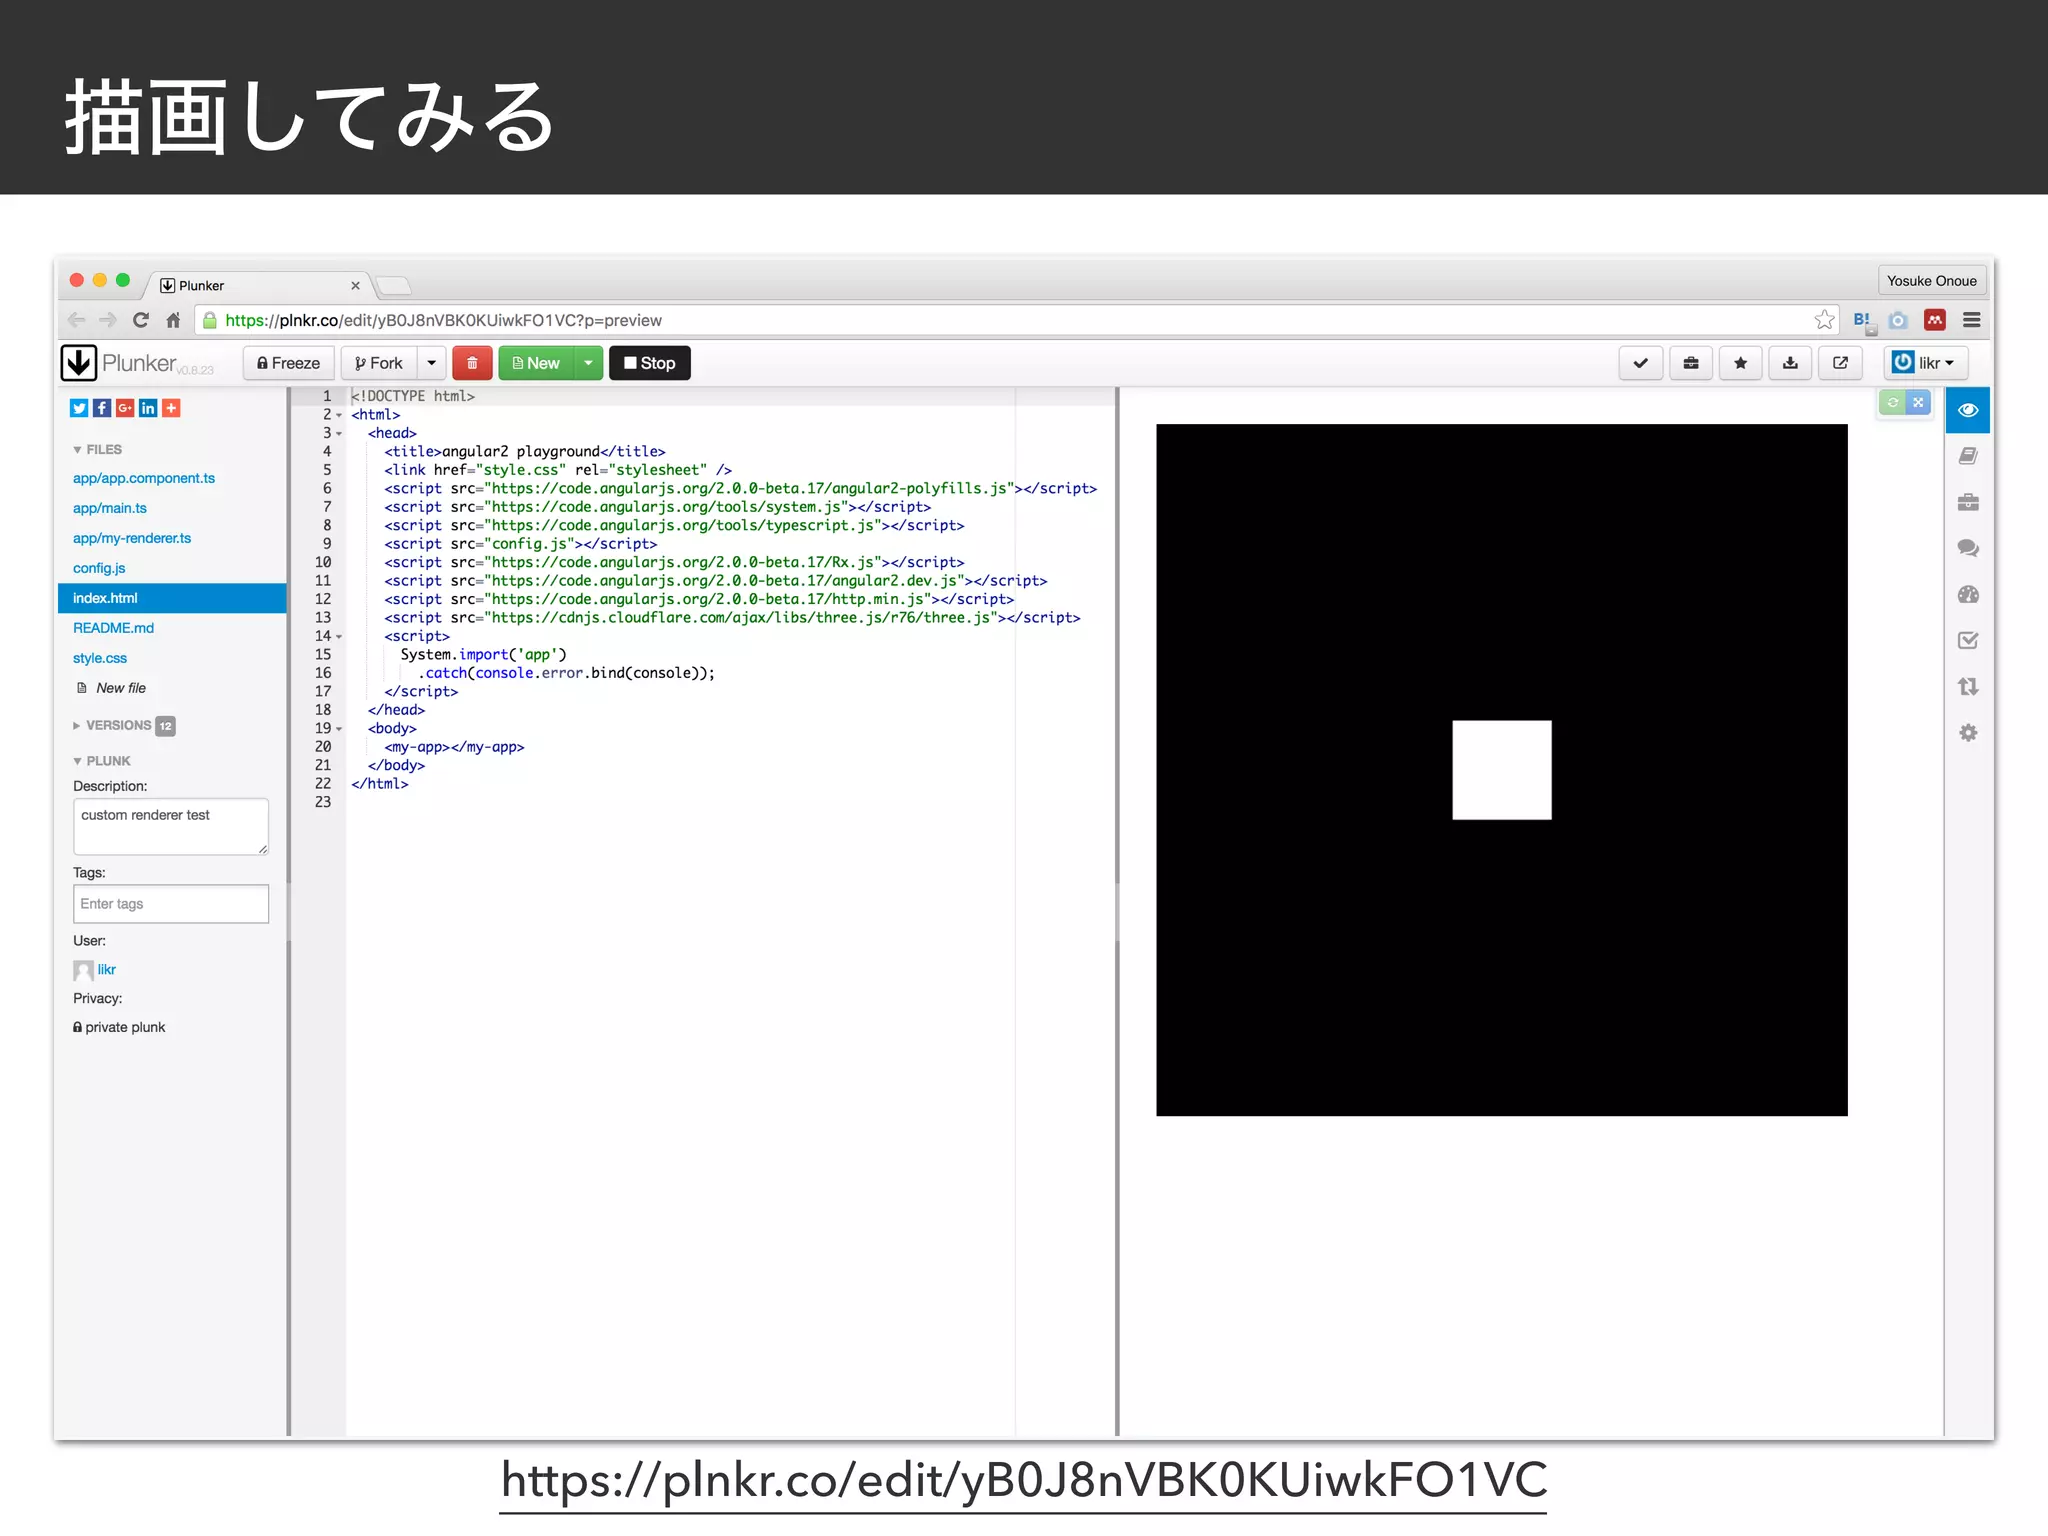Viewport: 2048px width, 1536px height.
Task: Open the likr user account dropdown
Action: [x=1924, y=363]
